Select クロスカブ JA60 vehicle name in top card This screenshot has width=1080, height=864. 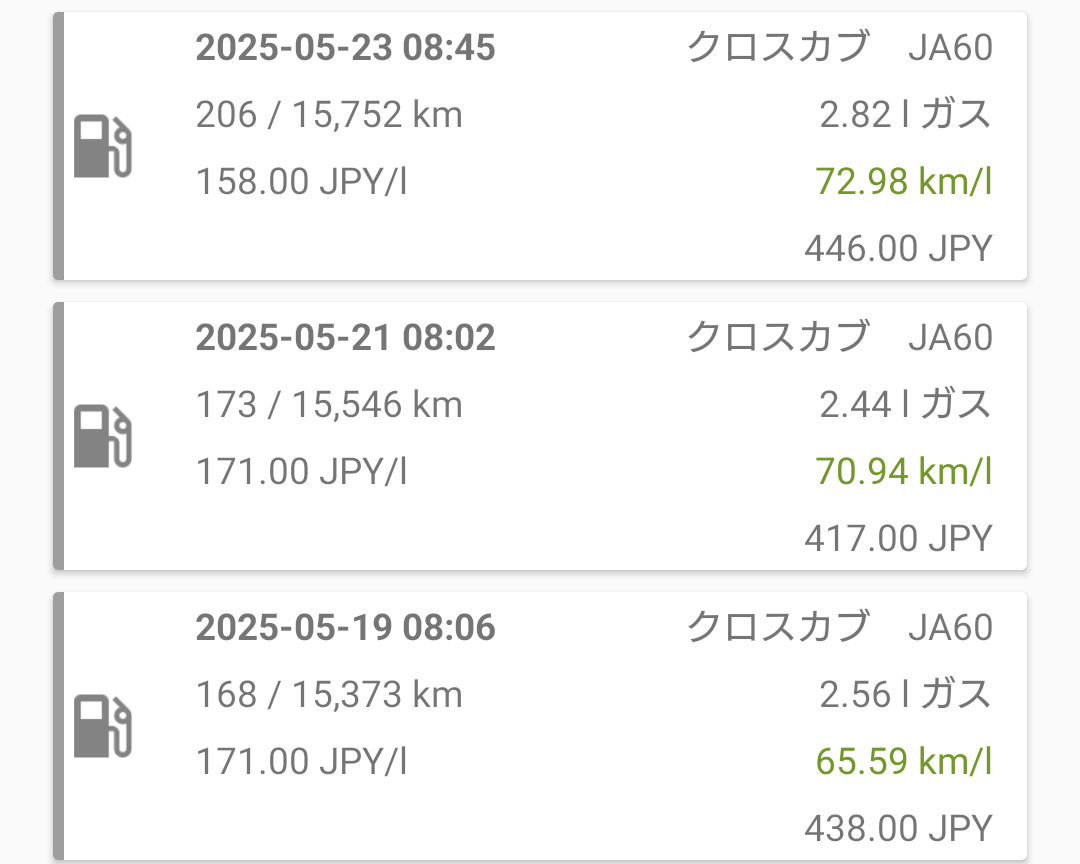pos(839,48)
